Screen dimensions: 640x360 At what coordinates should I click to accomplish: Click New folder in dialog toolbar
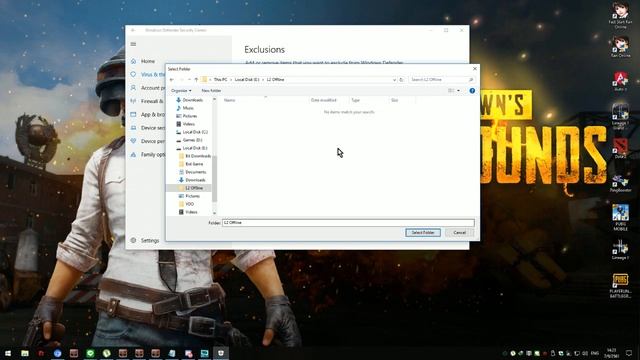click(211, 91)
